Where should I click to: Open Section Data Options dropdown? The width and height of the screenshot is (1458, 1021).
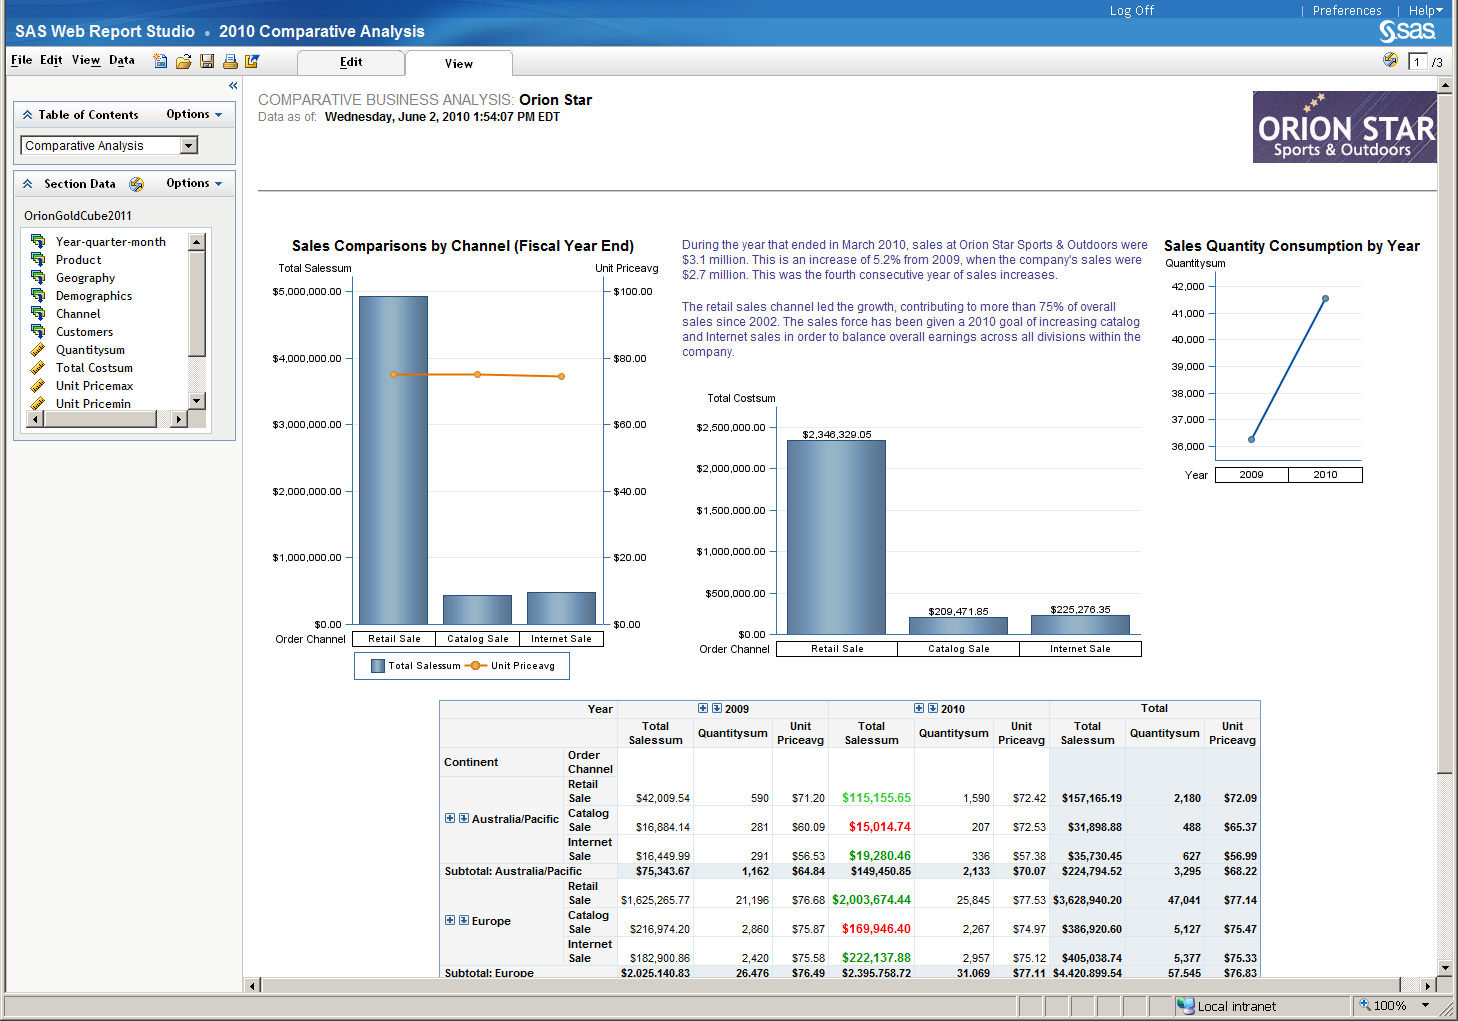click(194, 183)
